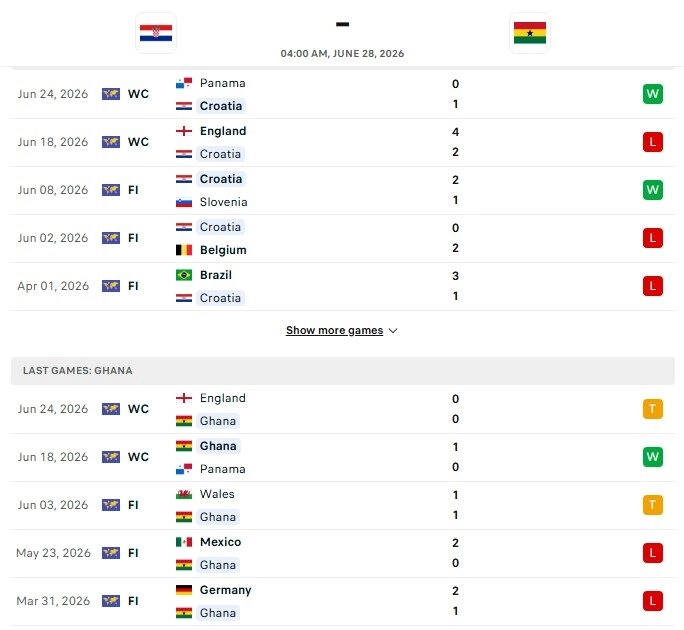Click the Brazil flag icon
Viewport: 684px width, 630px height.
point(184,275)
